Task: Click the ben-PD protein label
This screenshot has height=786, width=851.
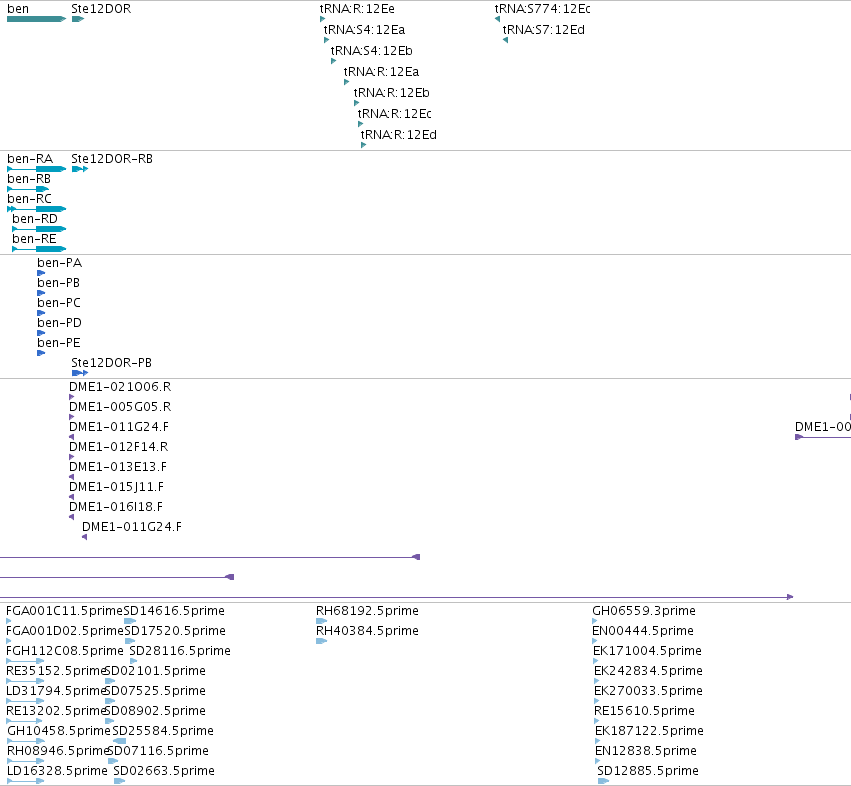Action: click(x=60, y=323)
